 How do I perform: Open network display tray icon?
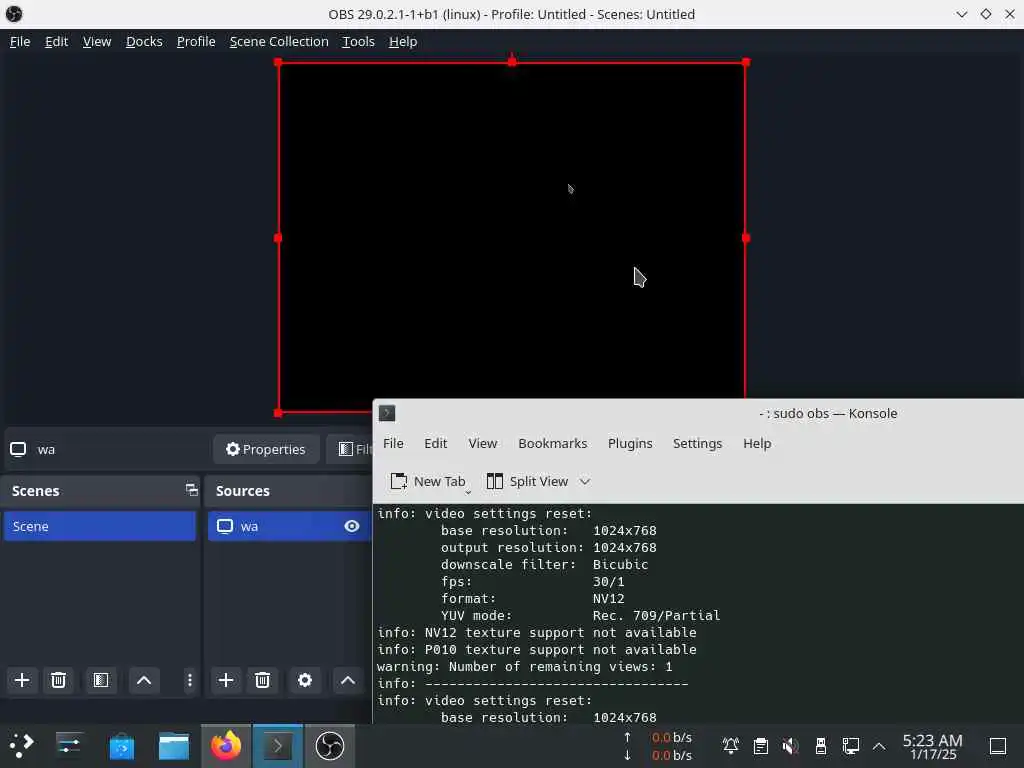[x=850, y=746]
